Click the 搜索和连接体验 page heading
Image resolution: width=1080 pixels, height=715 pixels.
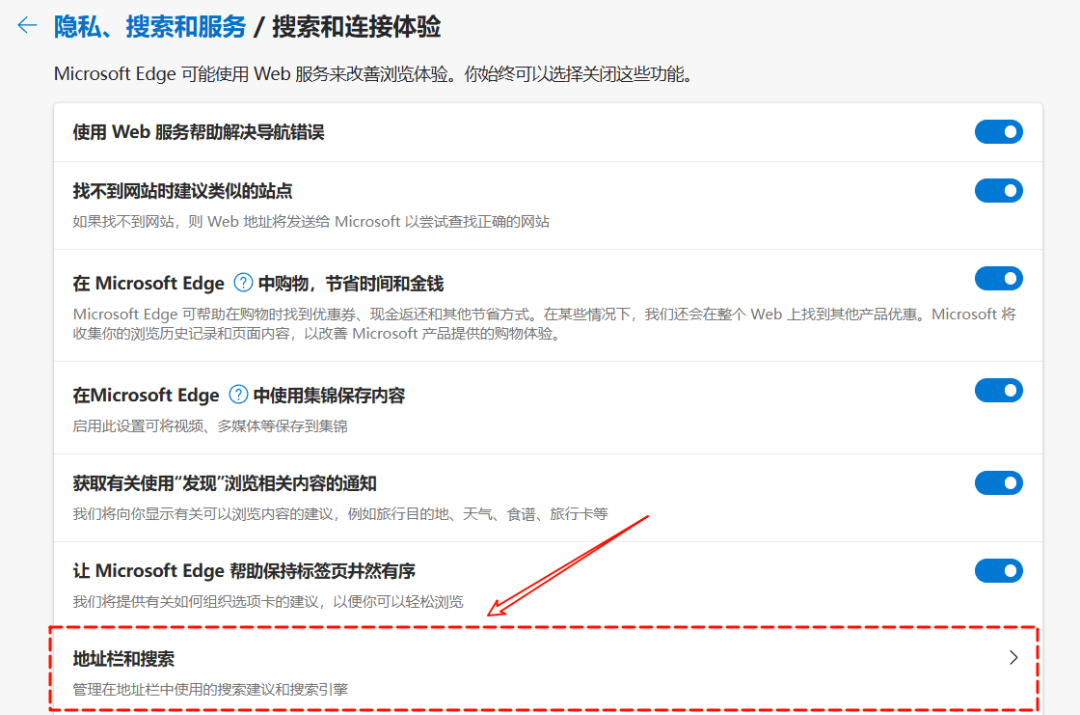pos(356,27)
